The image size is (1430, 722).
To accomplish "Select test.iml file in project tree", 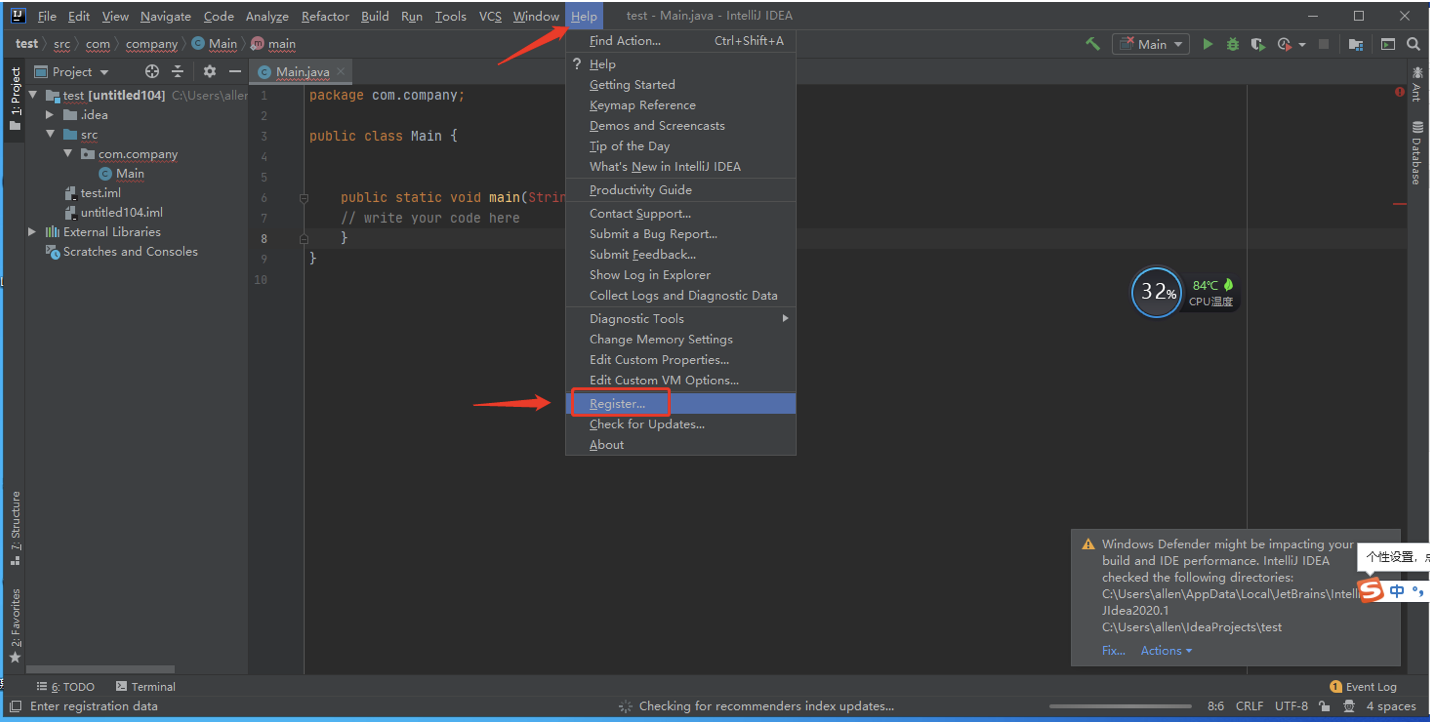I will pos(100,193).
